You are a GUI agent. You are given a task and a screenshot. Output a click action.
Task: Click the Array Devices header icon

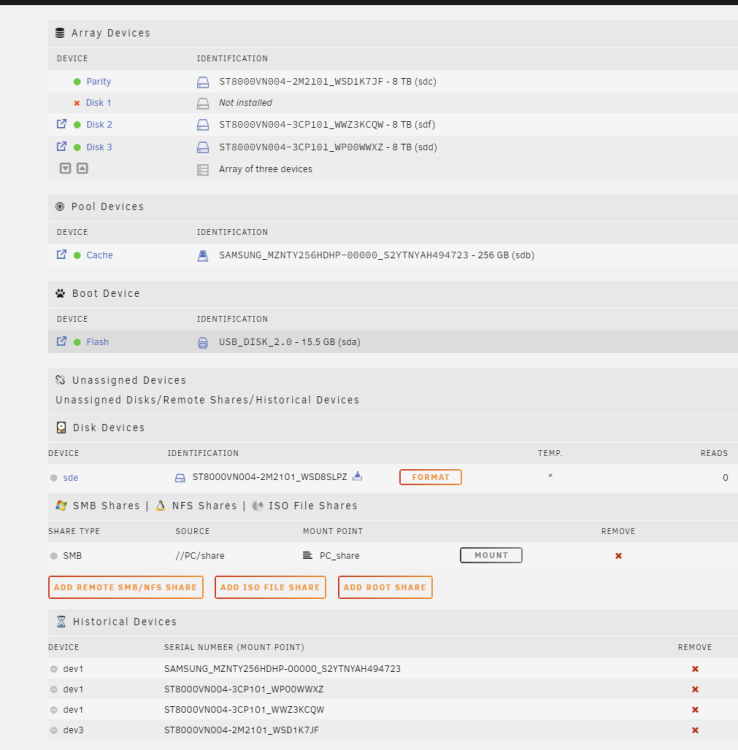click(x=60, y=33)
